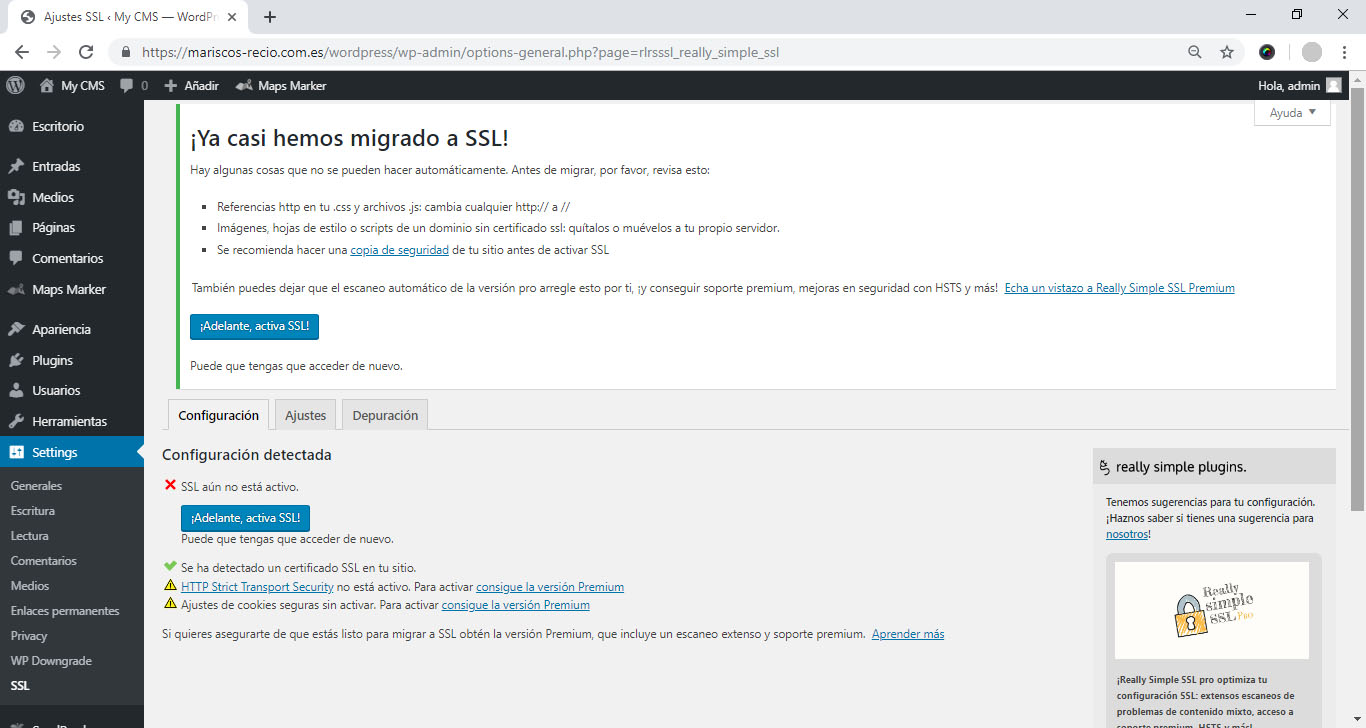This screenshot has width=1366, height=728.
Task: Click the WordPress logo in the admin bar
Action: pyautogui.click(x=15, y=86)
